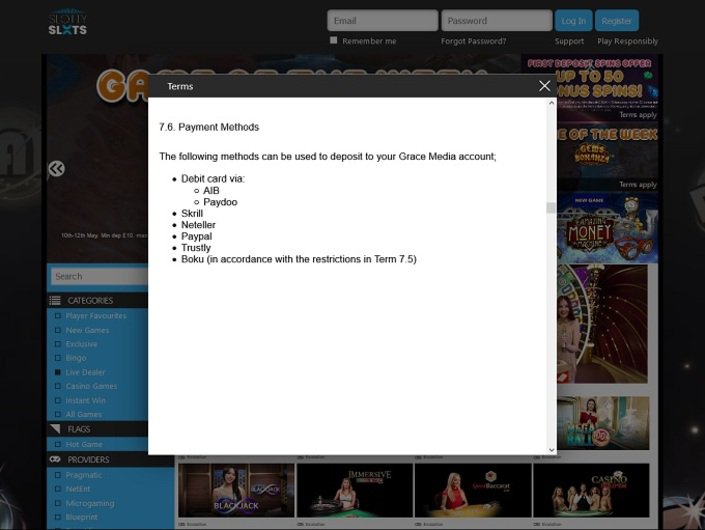Toggle Pragmatic provider checkbox

(x=58, y=475)
